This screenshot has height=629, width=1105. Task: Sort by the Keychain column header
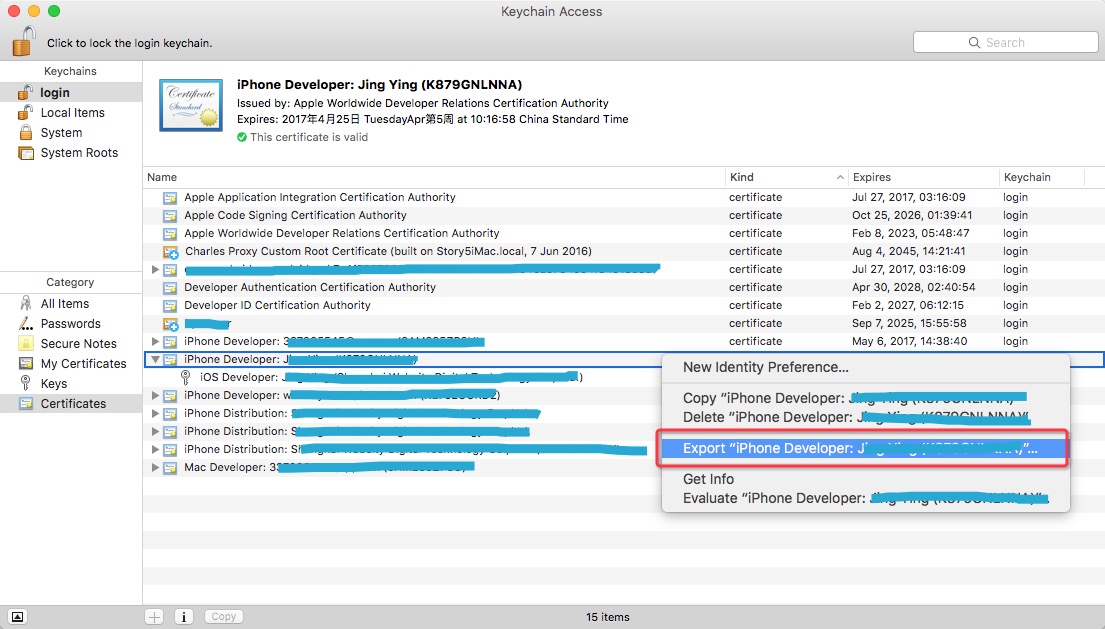[x=1042, y=178]
